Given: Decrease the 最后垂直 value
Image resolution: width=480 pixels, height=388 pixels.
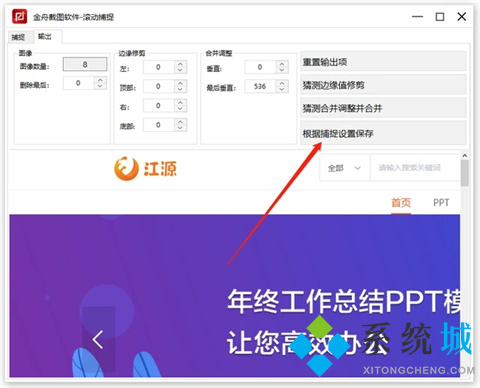Looking at the screenshot, I should (x=282, y=89).
